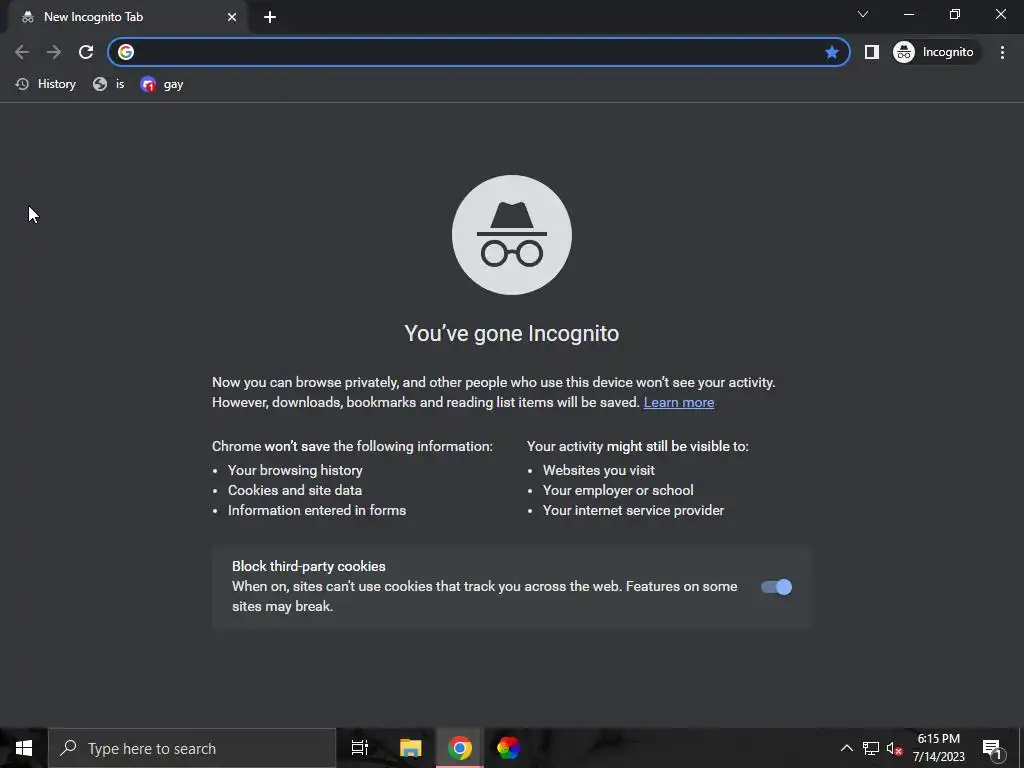Viewport: 1024px width, 768px height.
Task: Click the Chrome taskbar icon
Action: 460,748
